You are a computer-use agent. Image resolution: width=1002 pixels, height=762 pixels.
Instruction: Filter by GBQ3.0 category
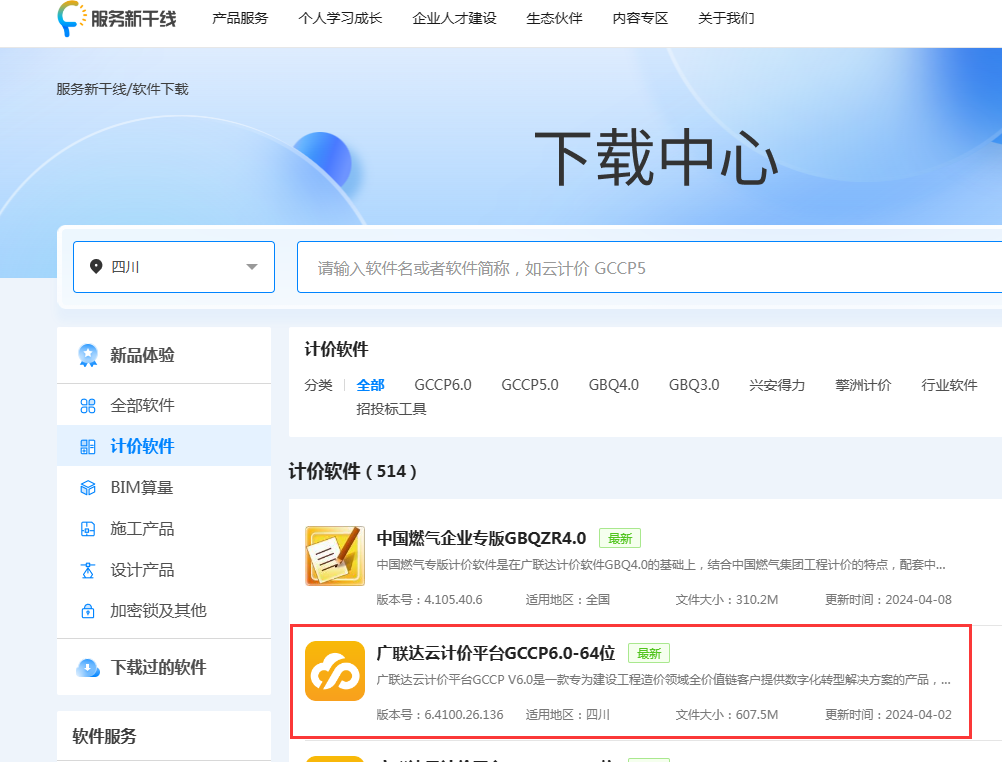coord(694,385)
